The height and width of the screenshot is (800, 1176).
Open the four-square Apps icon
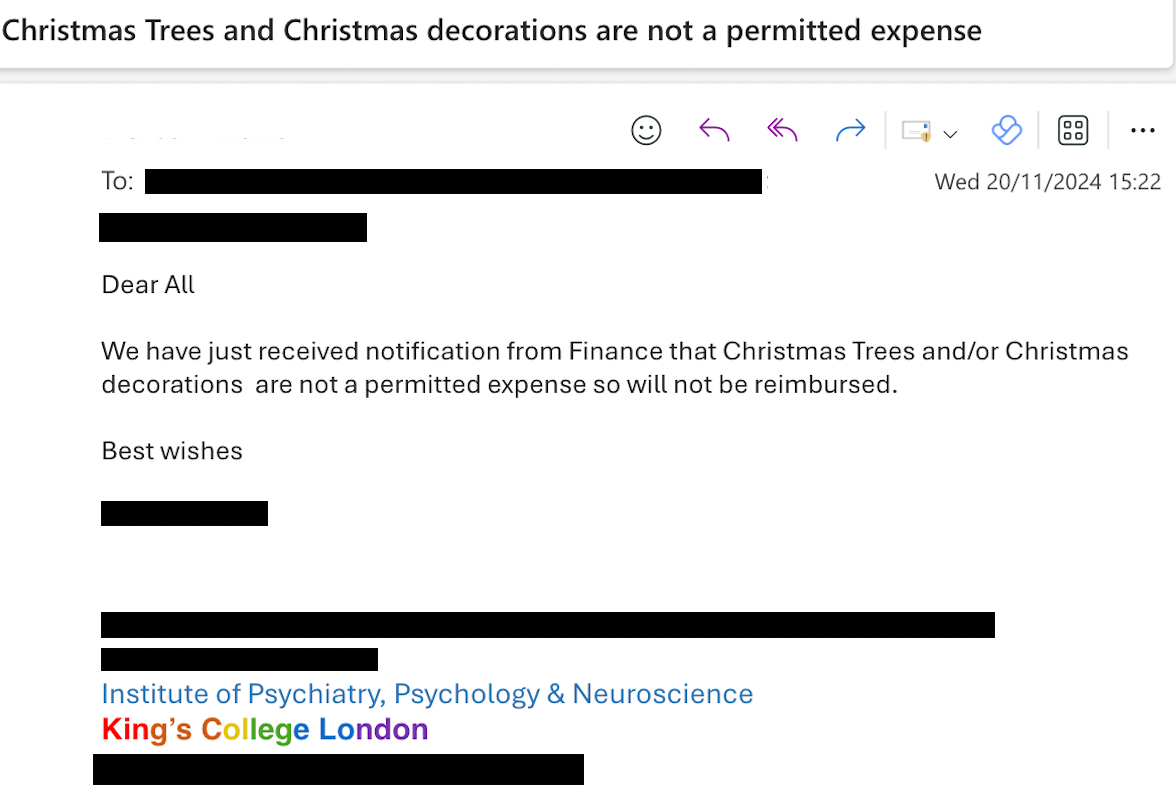click(1073, 130)
